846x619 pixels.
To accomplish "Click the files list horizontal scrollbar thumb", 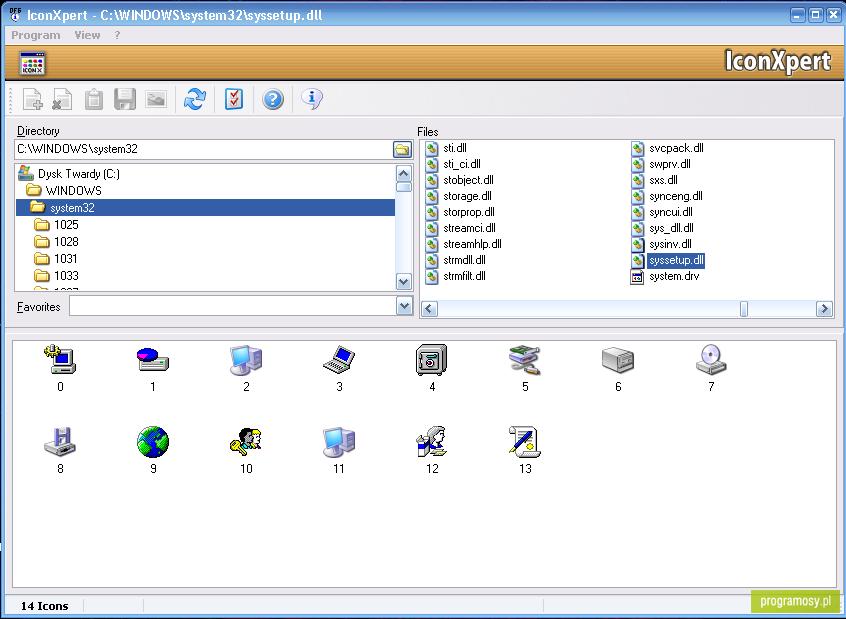I will point(744,309).
